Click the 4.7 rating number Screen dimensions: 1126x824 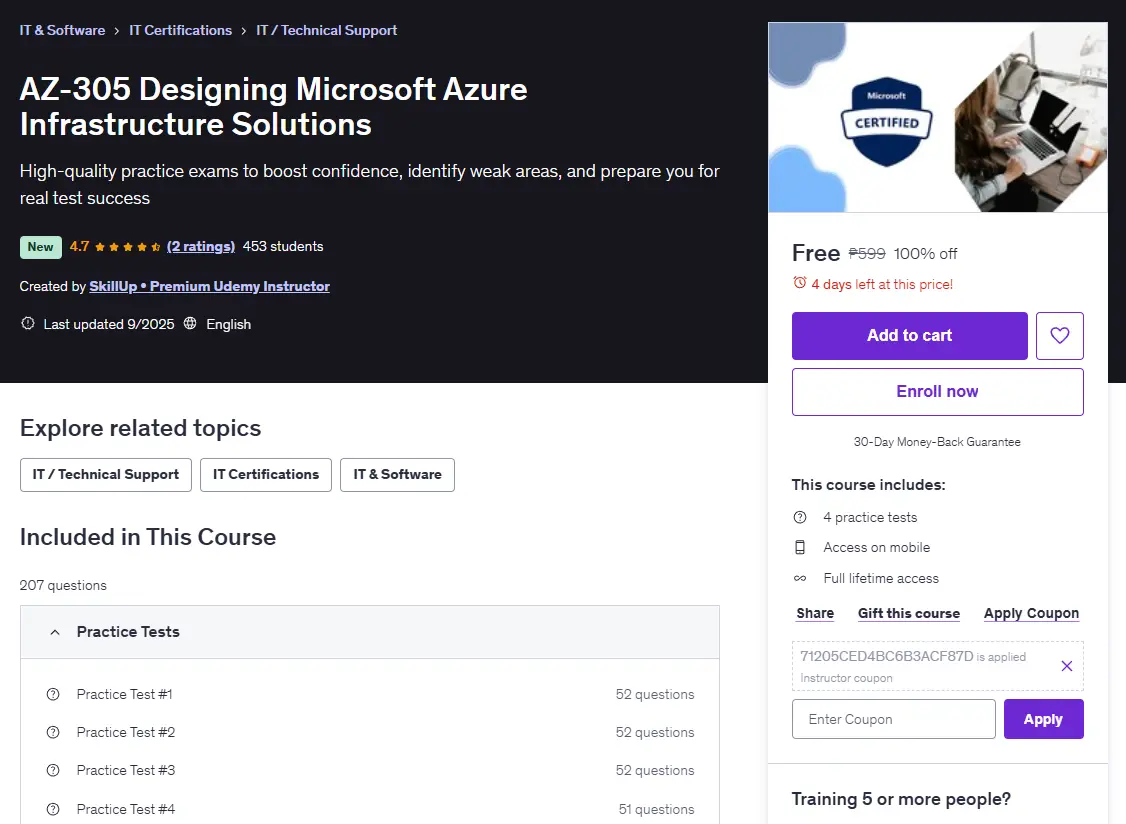click(x=79, y=246)
